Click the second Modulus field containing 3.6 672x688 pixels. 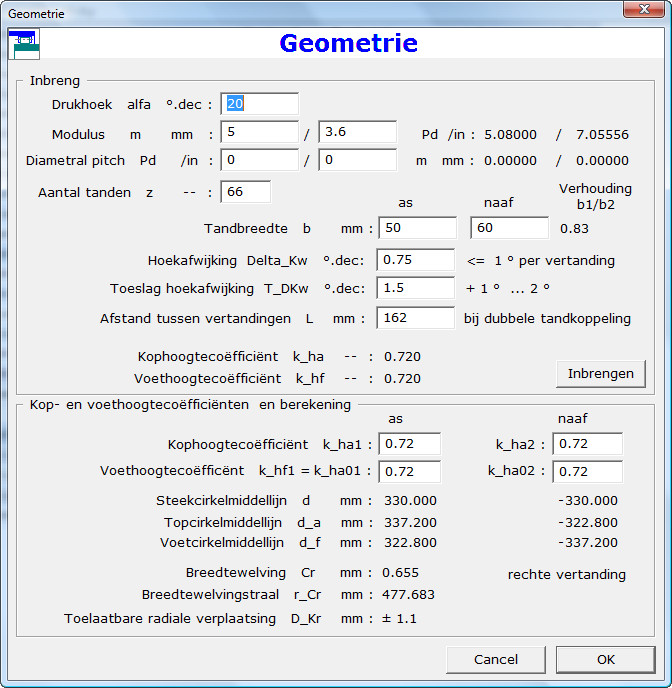coord(357,132)
